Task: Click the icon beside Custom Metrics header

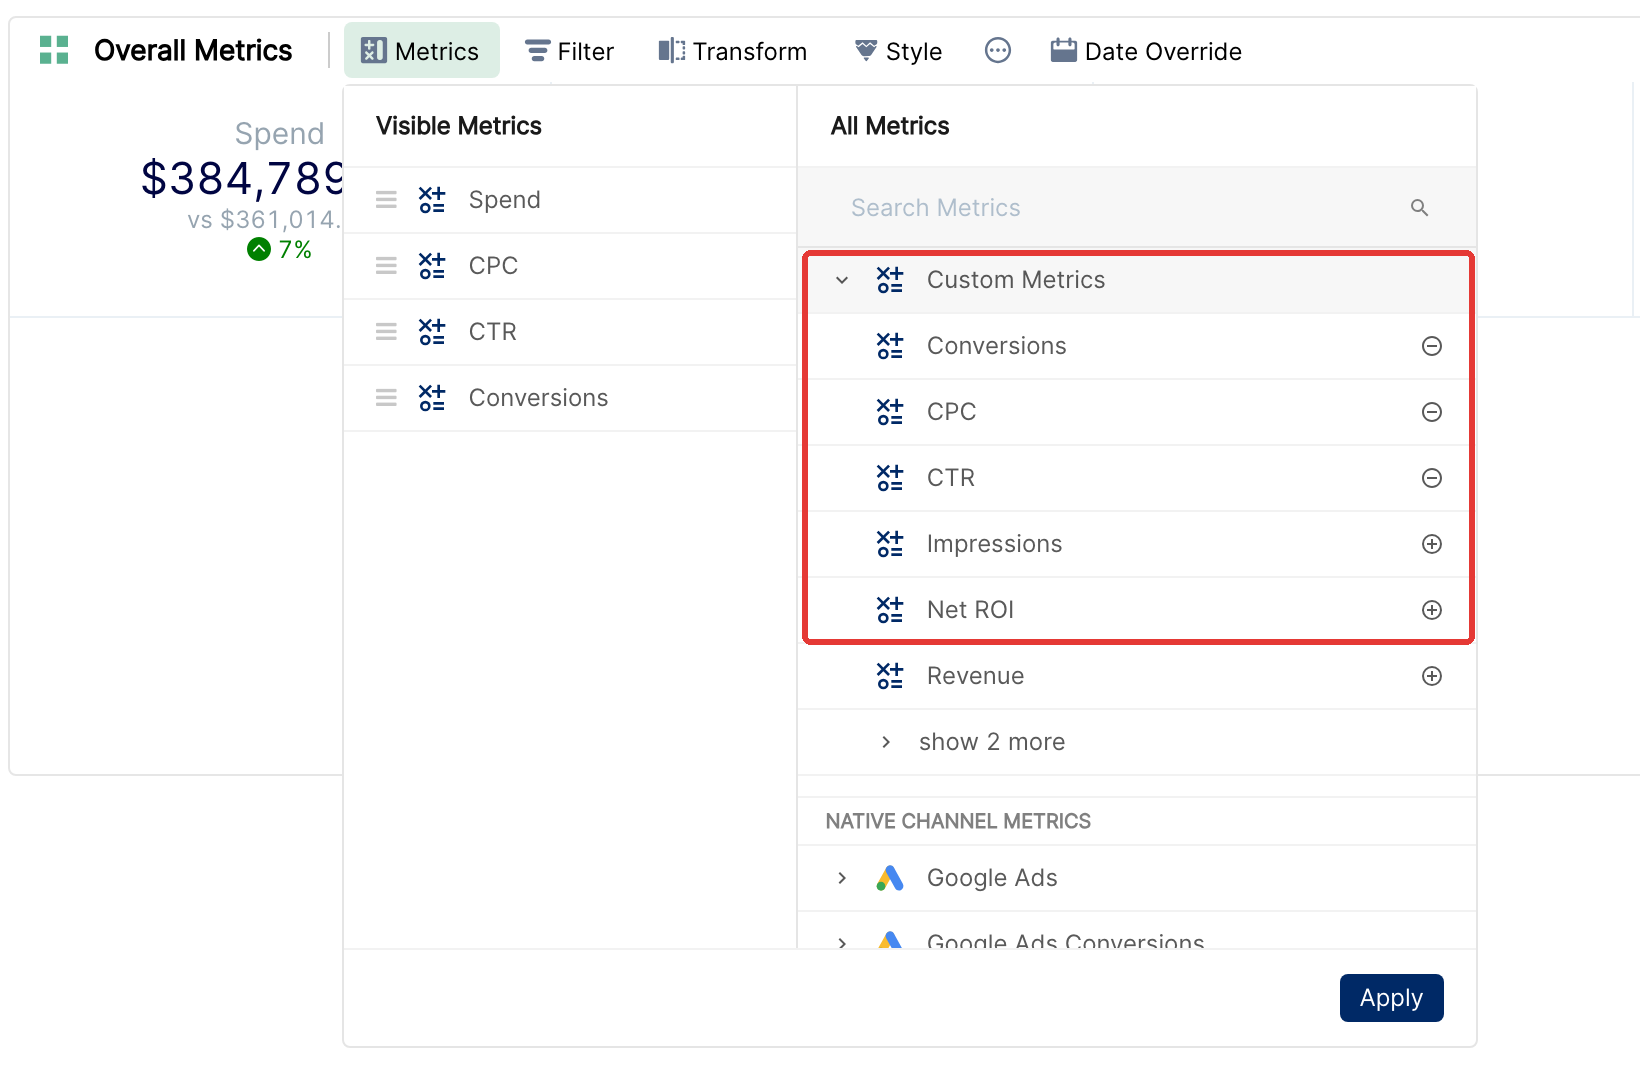Action: (890, 280)
